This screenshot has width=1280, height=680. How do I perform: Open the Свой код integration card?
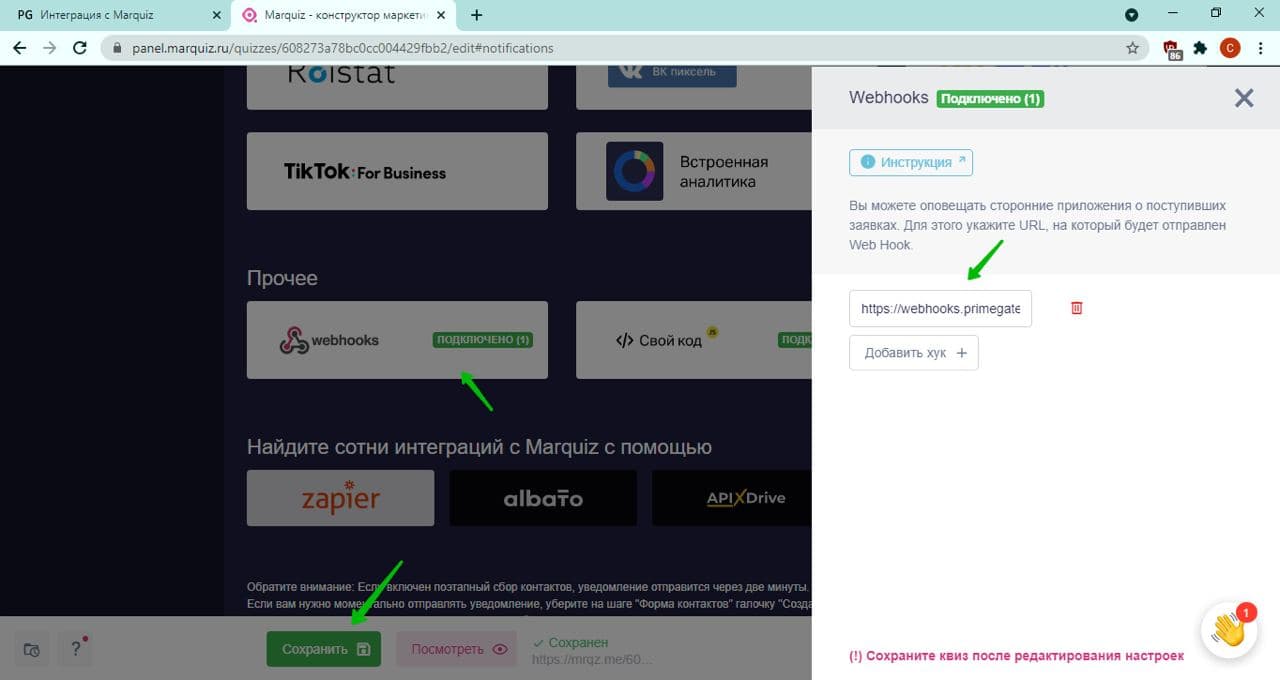pos(694,340)
